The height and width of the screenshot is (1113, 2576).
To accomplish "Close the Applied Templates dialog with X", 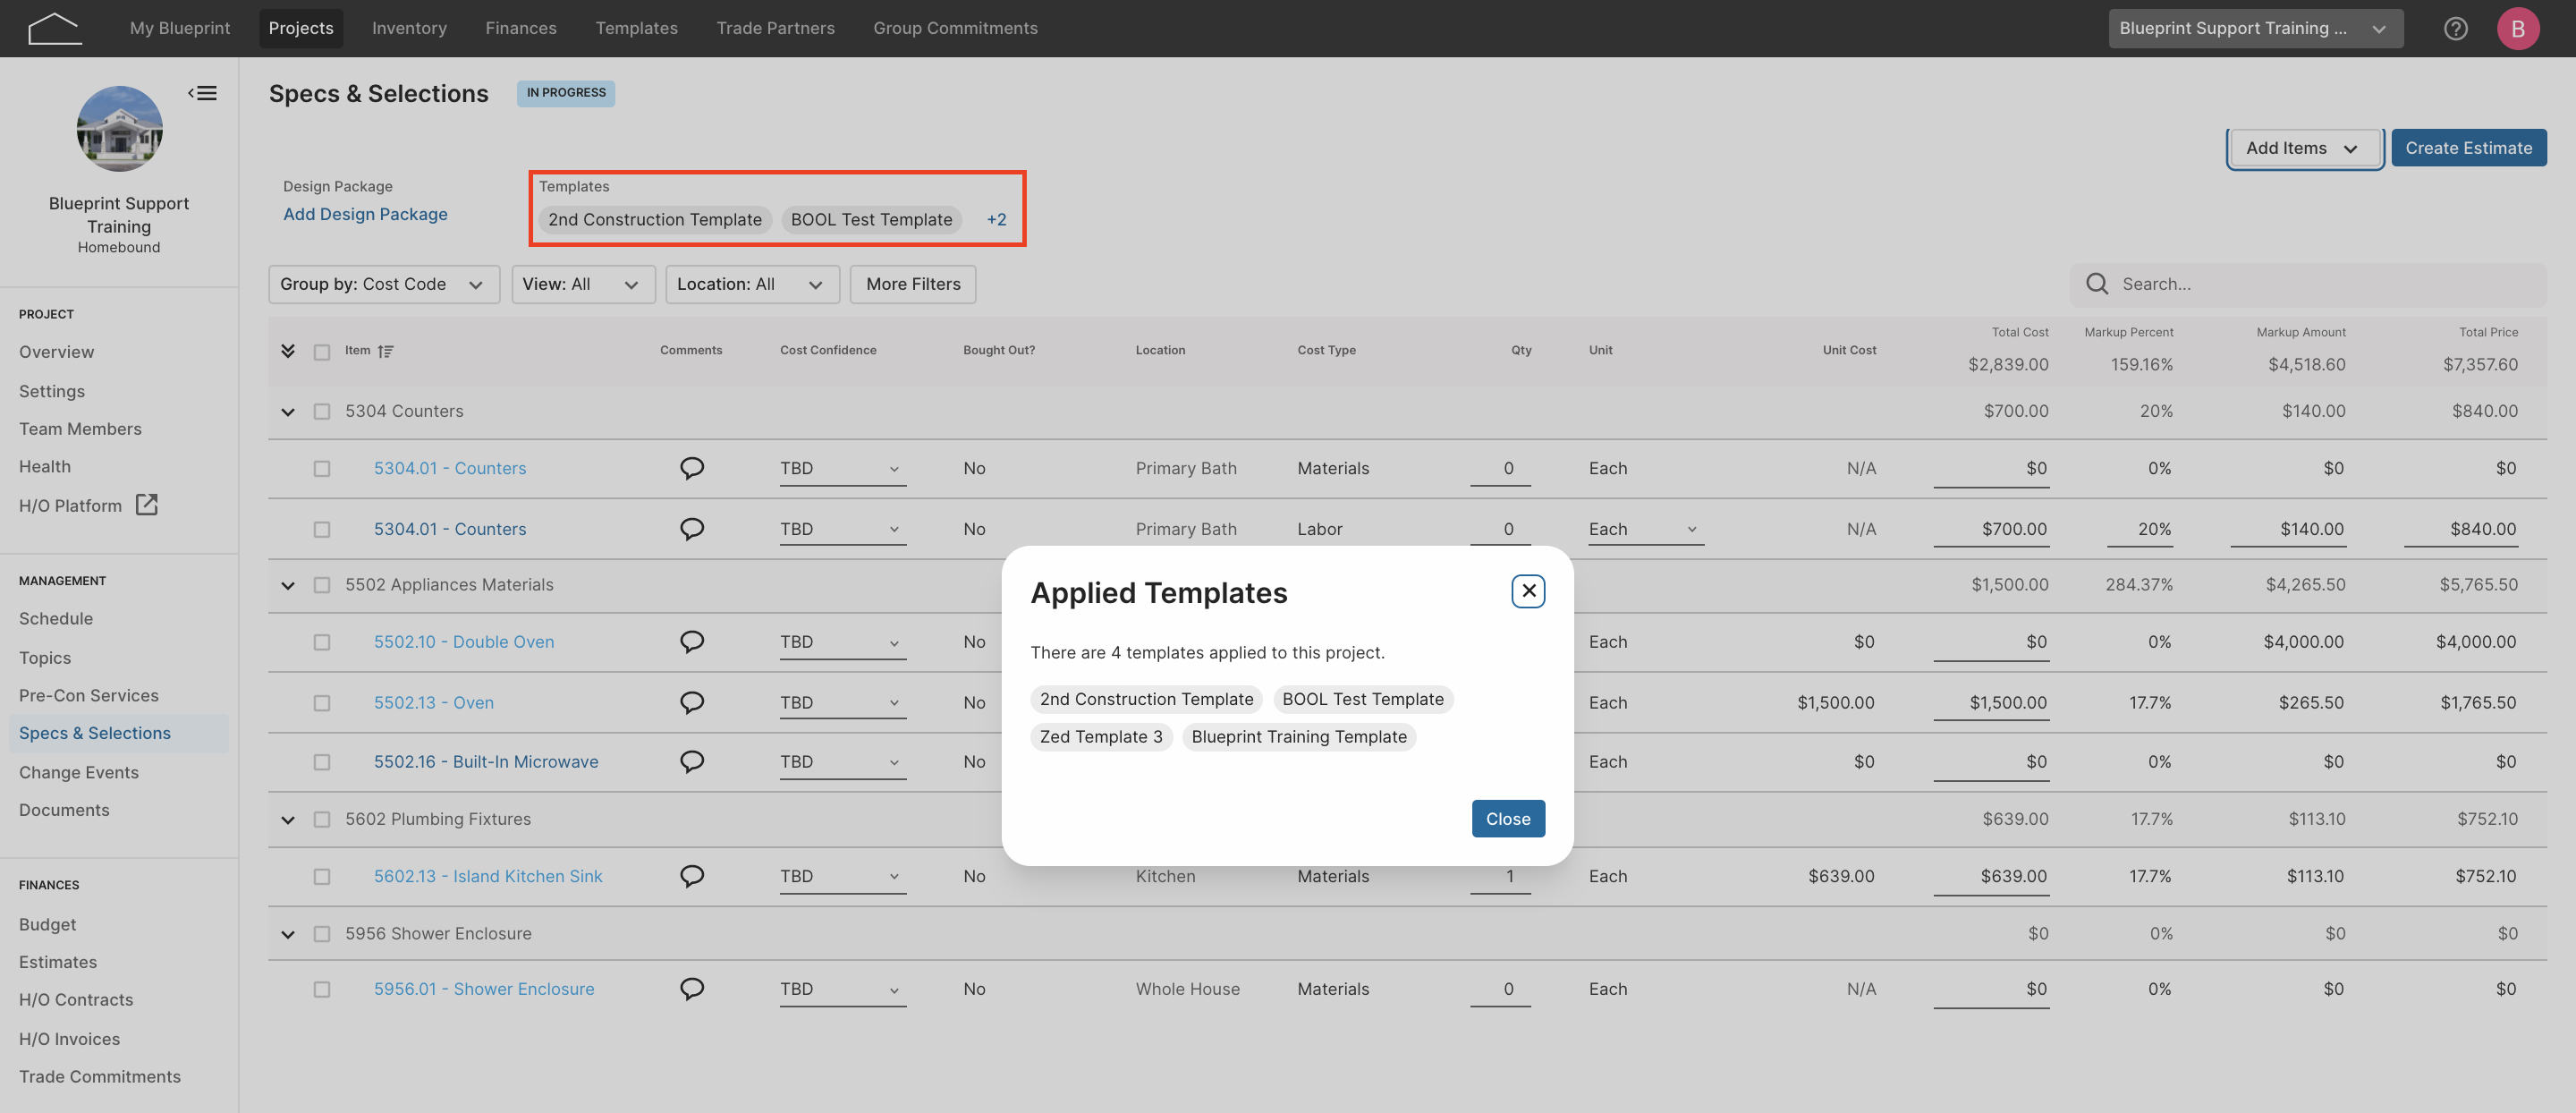I will pyautogui.click(x=1528, y=591).
